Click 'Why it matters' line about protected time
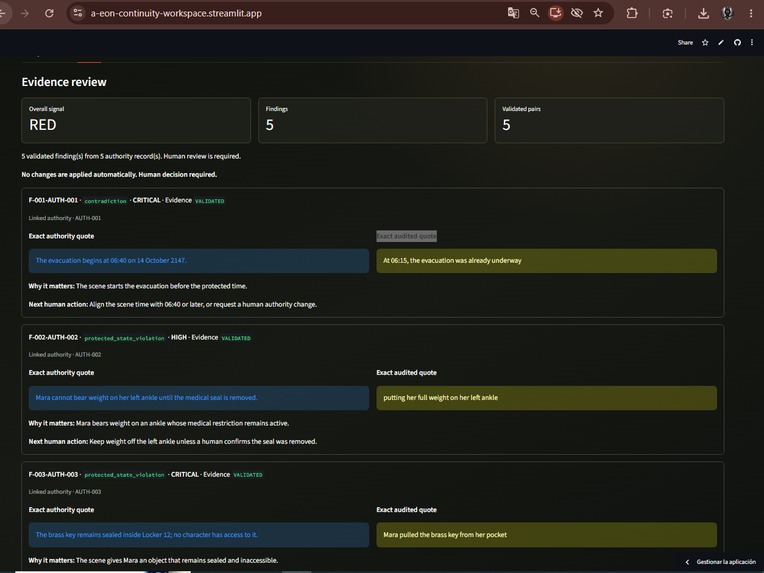The image size is (764, 573). tap(138, 286)
